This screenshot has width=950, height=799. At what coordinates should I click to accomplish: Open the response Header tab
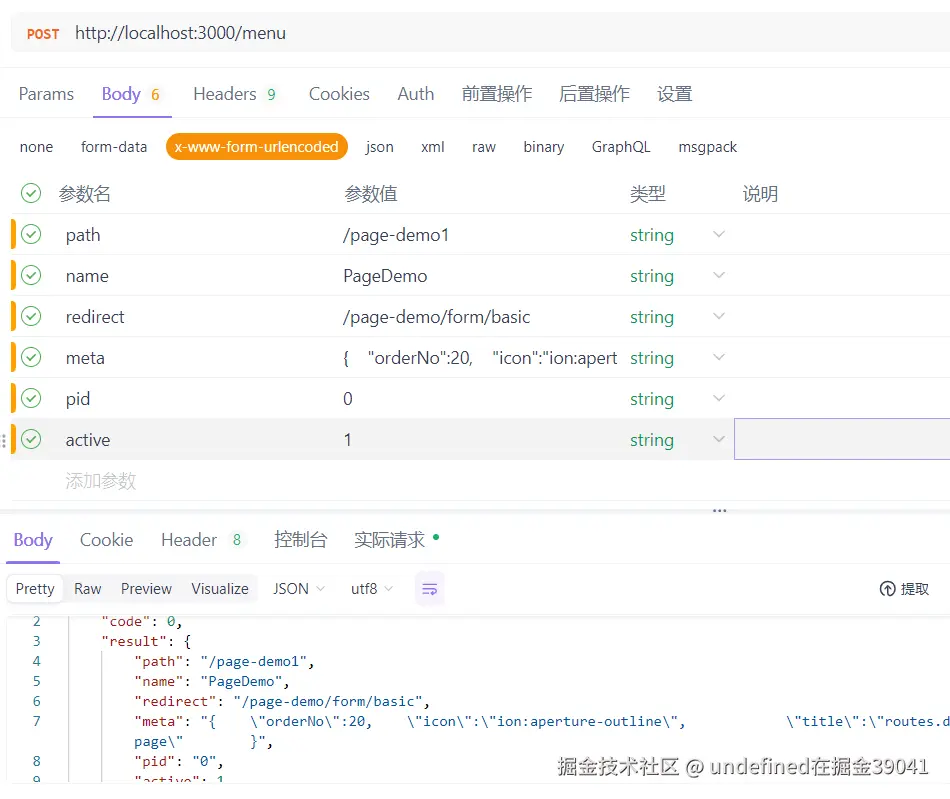201,540
